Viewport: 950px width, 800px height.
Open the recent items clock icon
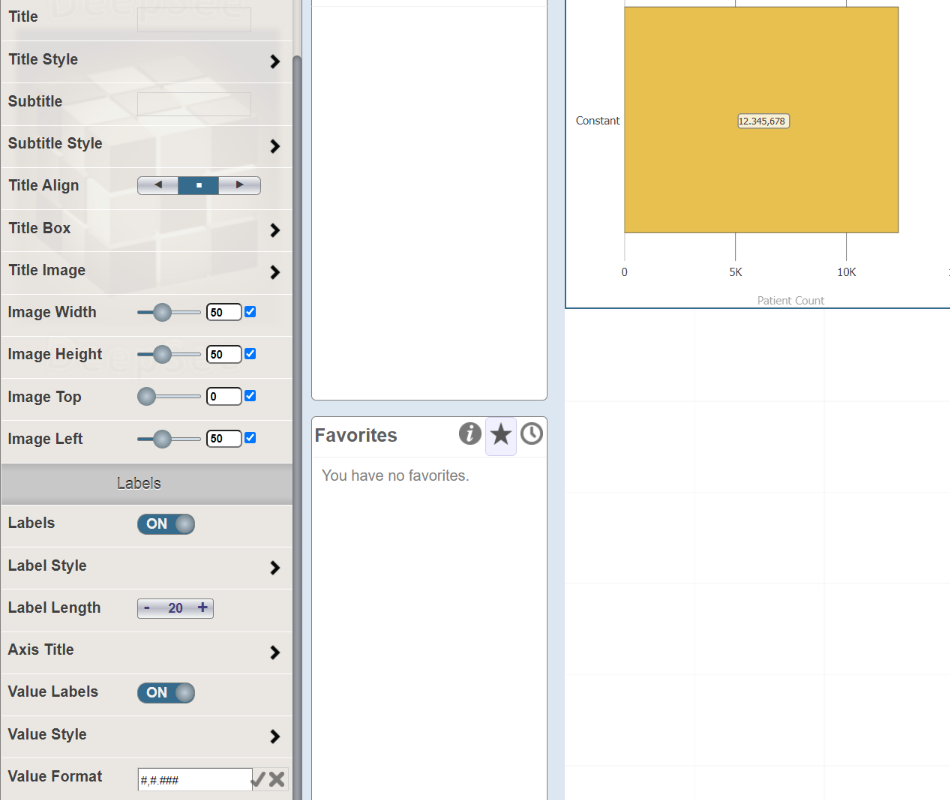click(x=531, y=434)
